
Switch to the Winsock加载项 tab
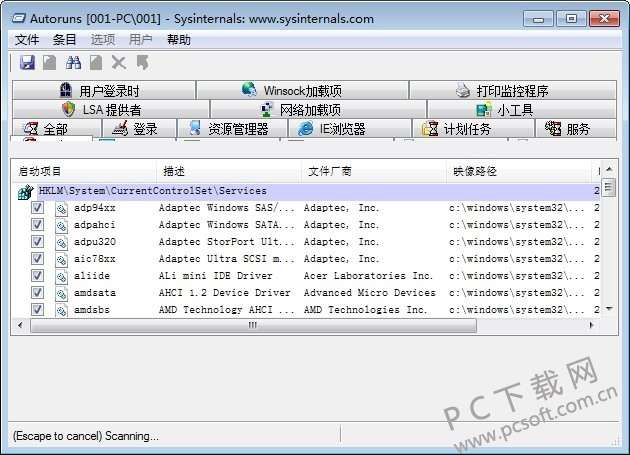click(303, 90)
